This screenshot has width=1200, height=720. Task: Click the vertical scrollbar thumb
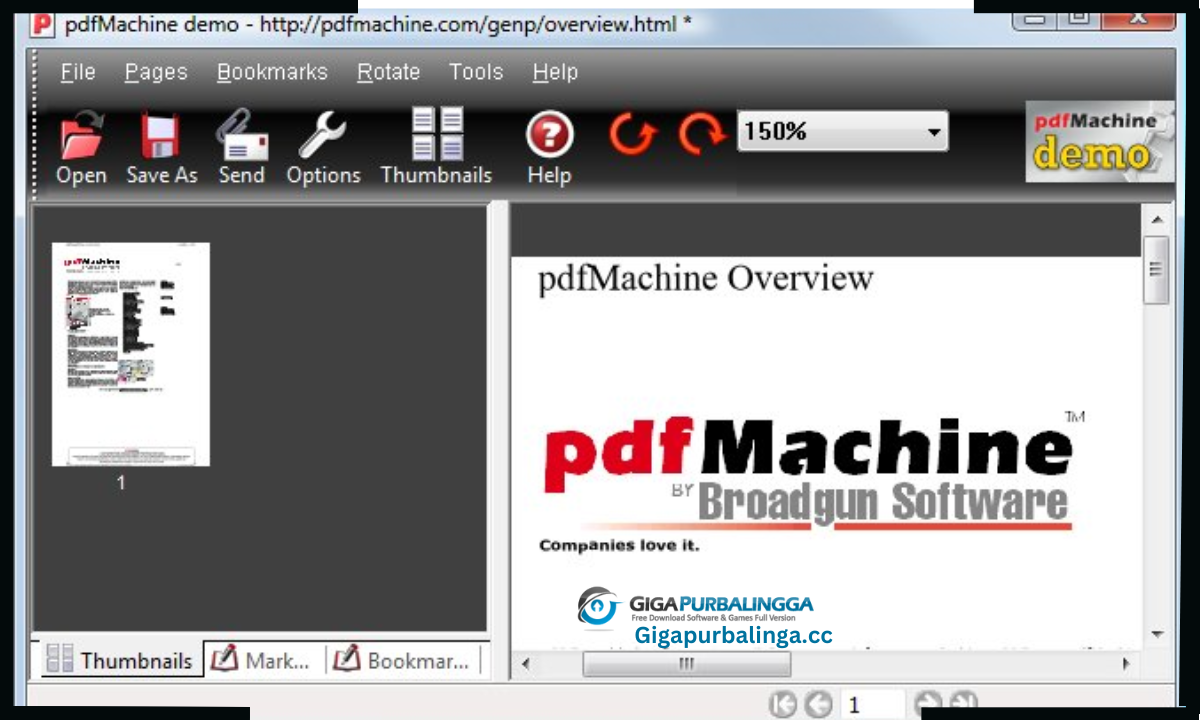(x=1157, y=269)
